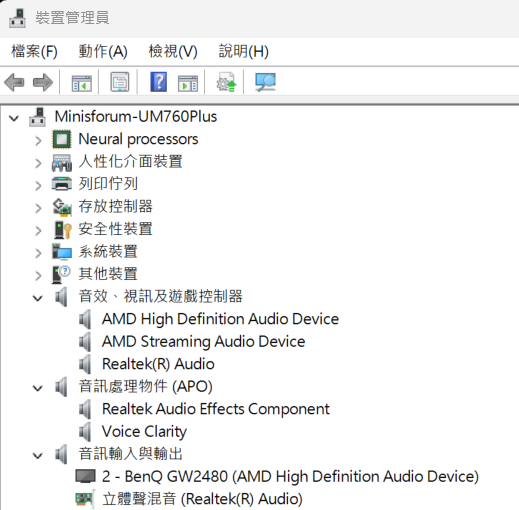The width and height of the screenshot is (519, 510).
Task: Expand the 人性化介面裝置 category
Action: click(38, 163)
